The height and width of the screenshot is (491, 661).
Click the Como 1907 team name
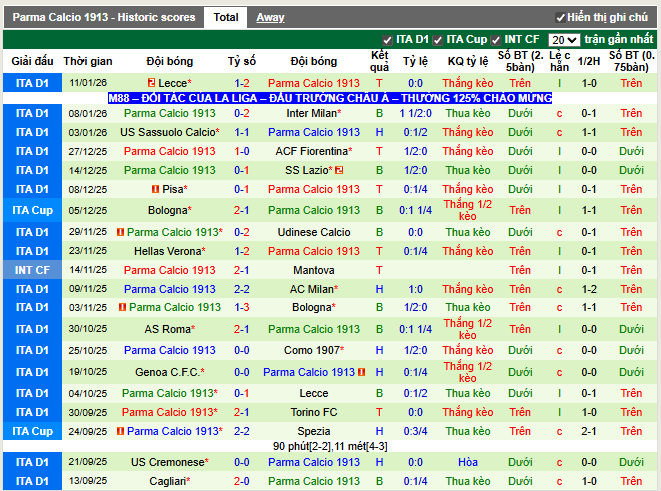tap(314, 350)
